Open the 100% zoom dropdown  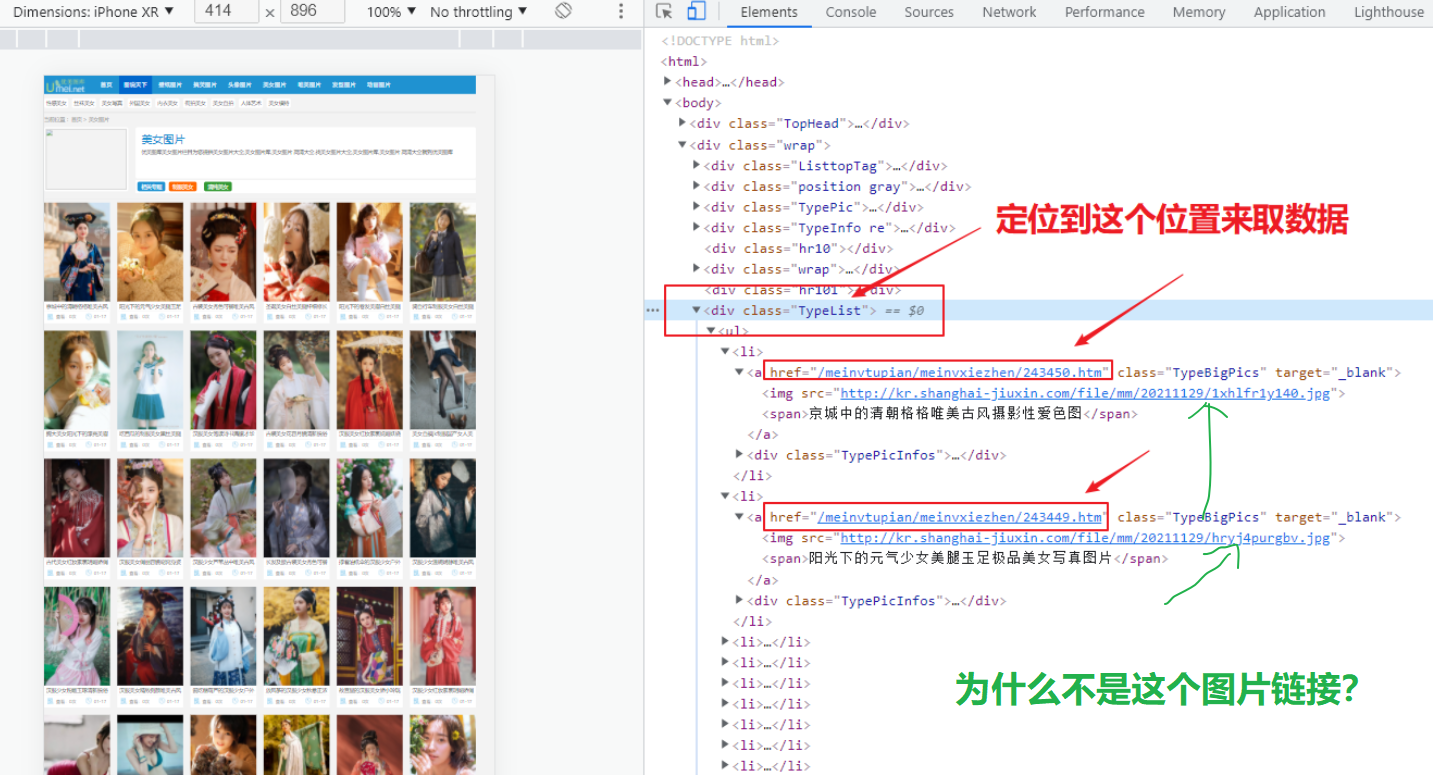[391, 12]
